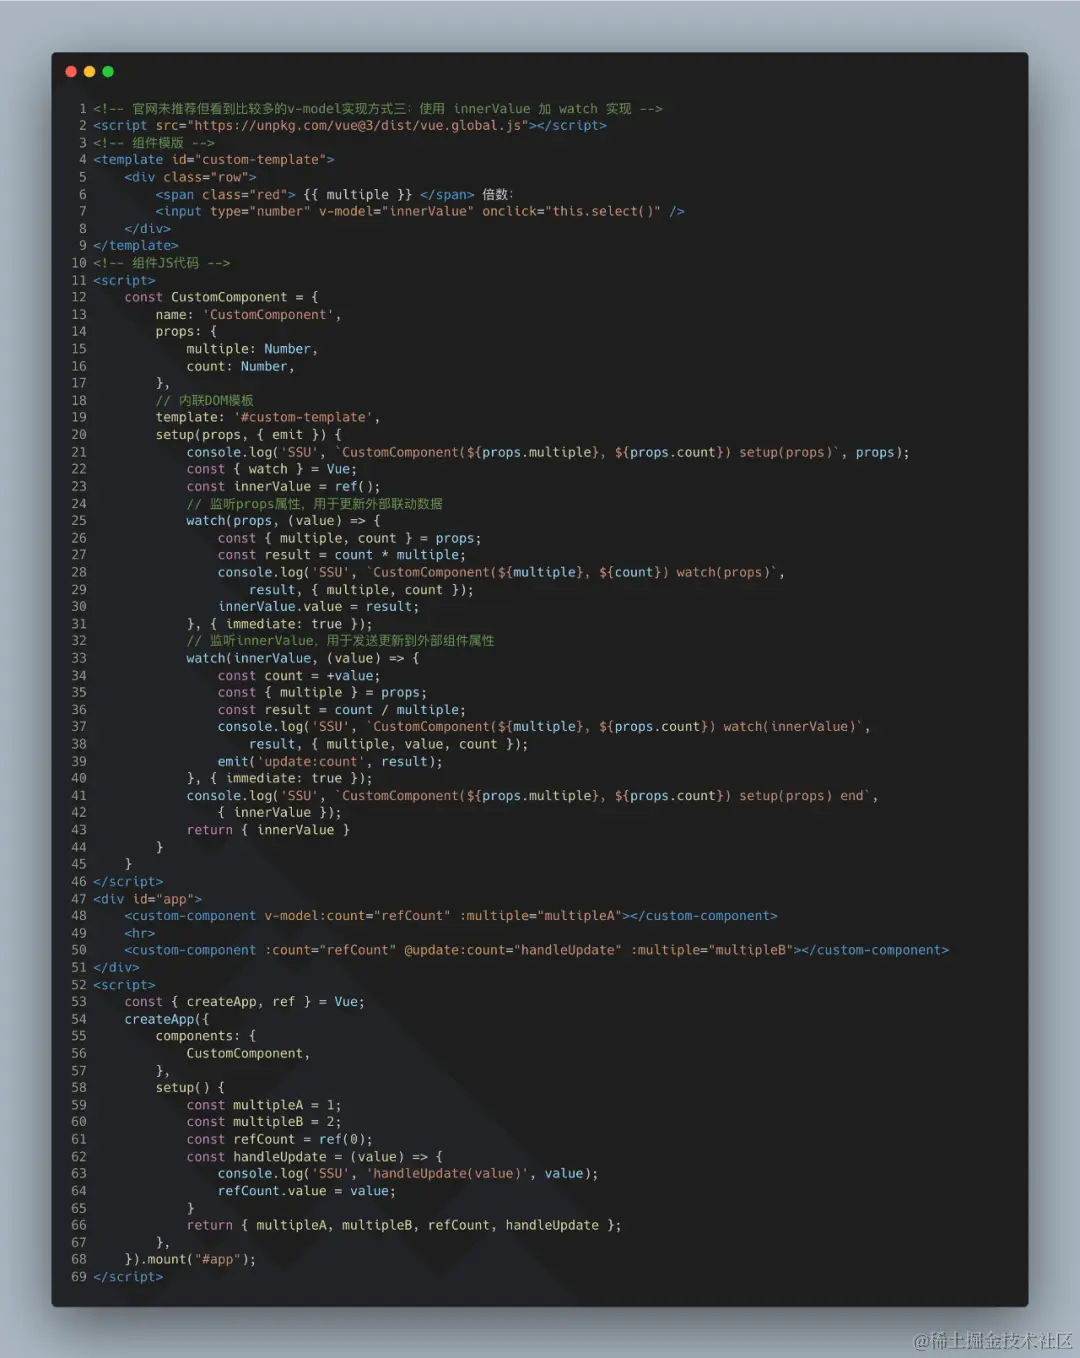Click the "watch(innerValue, (value) => {" call
The image size is (1080, 1358).
[x=302, y=659]
